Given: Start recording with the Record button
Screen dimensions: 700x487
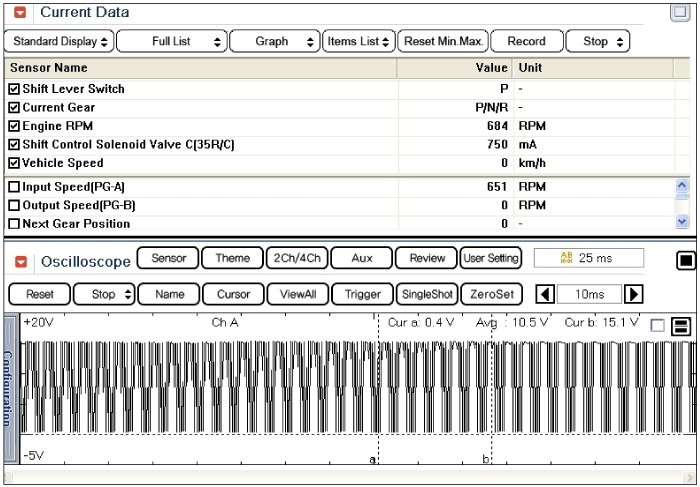Looking at the screenshot, I should coord(527,42).
